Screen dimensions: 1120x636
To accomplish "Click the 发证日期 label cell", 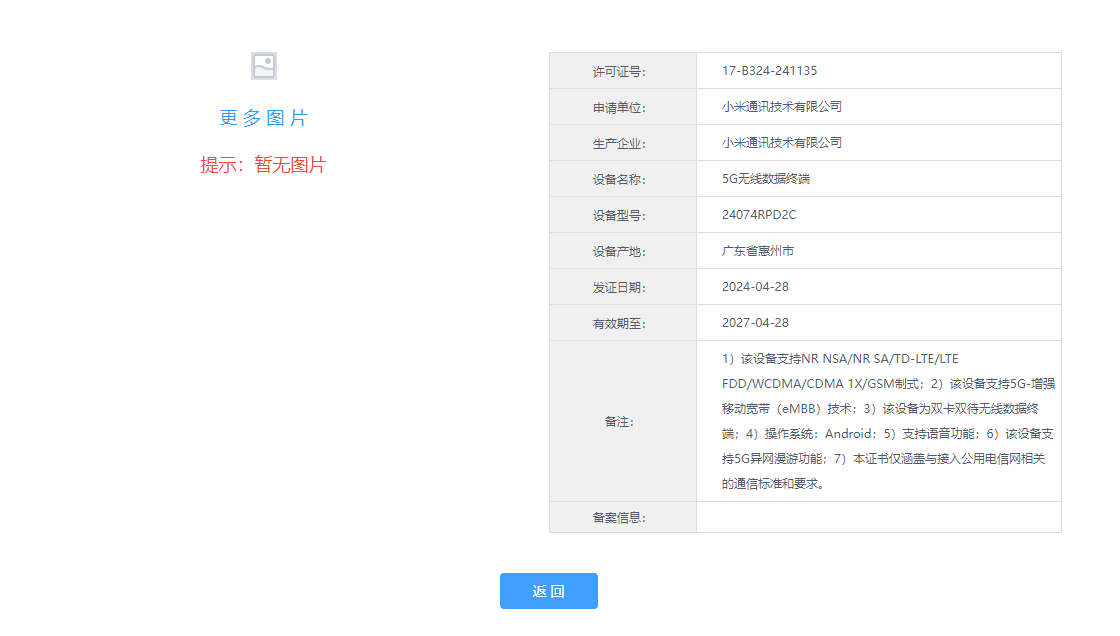I will (623, 287).
